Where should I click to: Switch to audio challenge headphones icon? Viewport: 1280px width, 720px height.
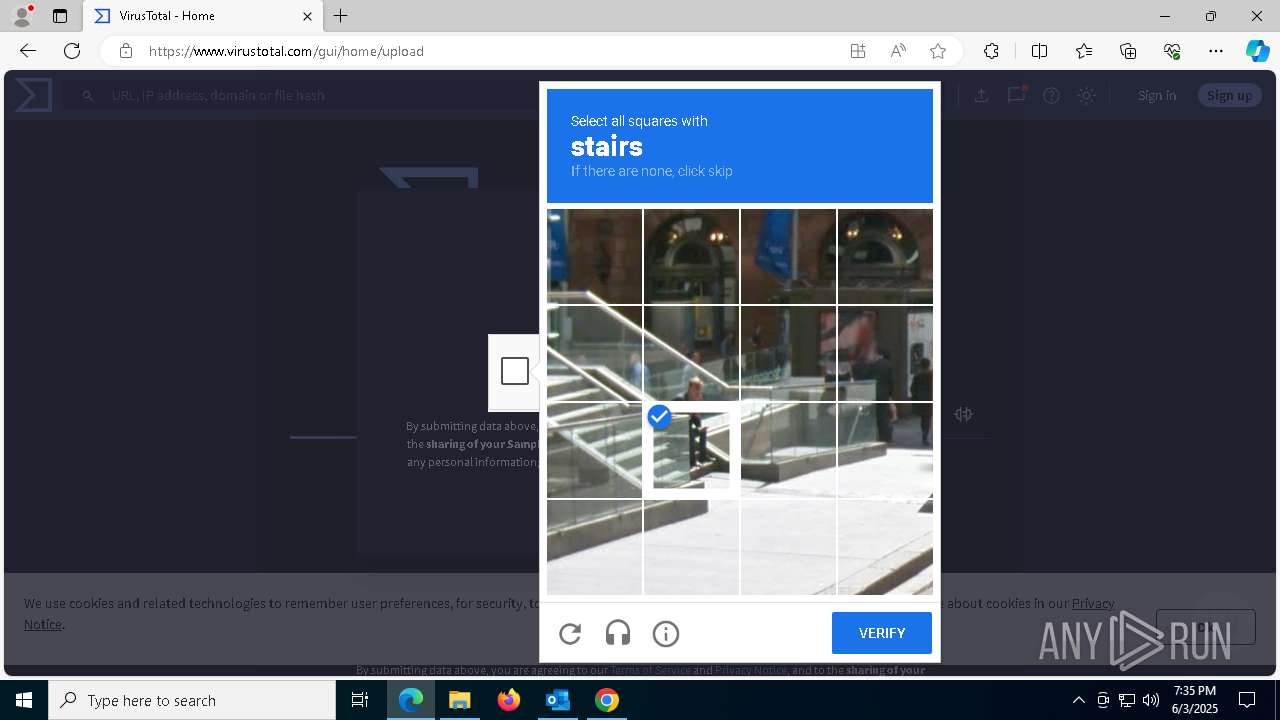point(618,633)
